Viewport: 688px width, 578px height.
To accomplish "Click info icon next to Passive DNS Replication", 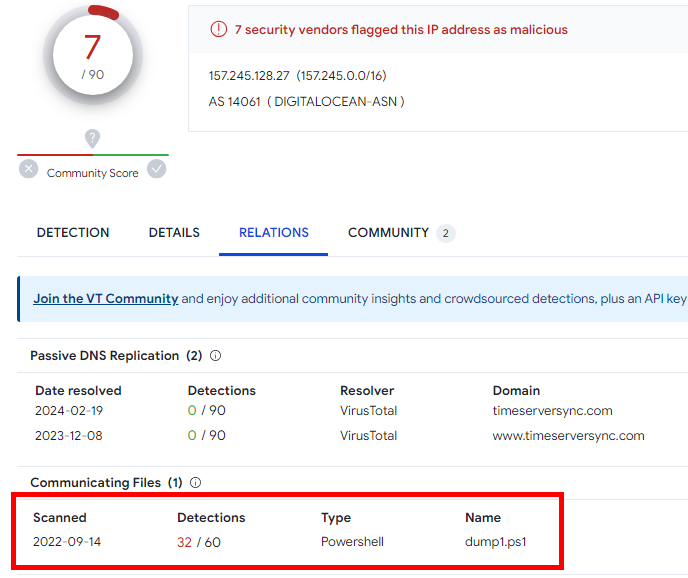I will (216, 356).
